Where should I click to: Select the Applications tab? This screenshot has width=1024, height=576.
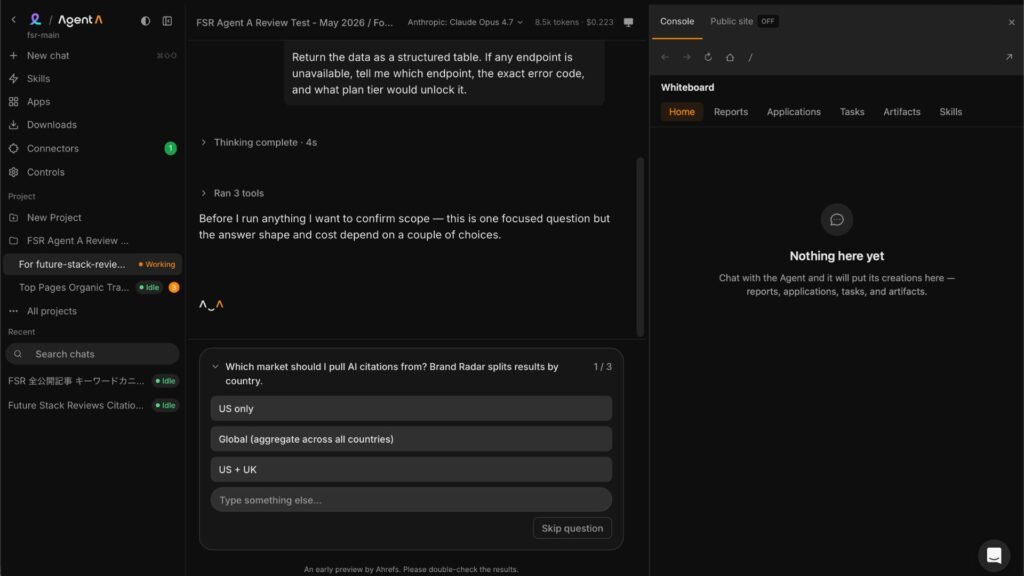(x=793, y=112)
